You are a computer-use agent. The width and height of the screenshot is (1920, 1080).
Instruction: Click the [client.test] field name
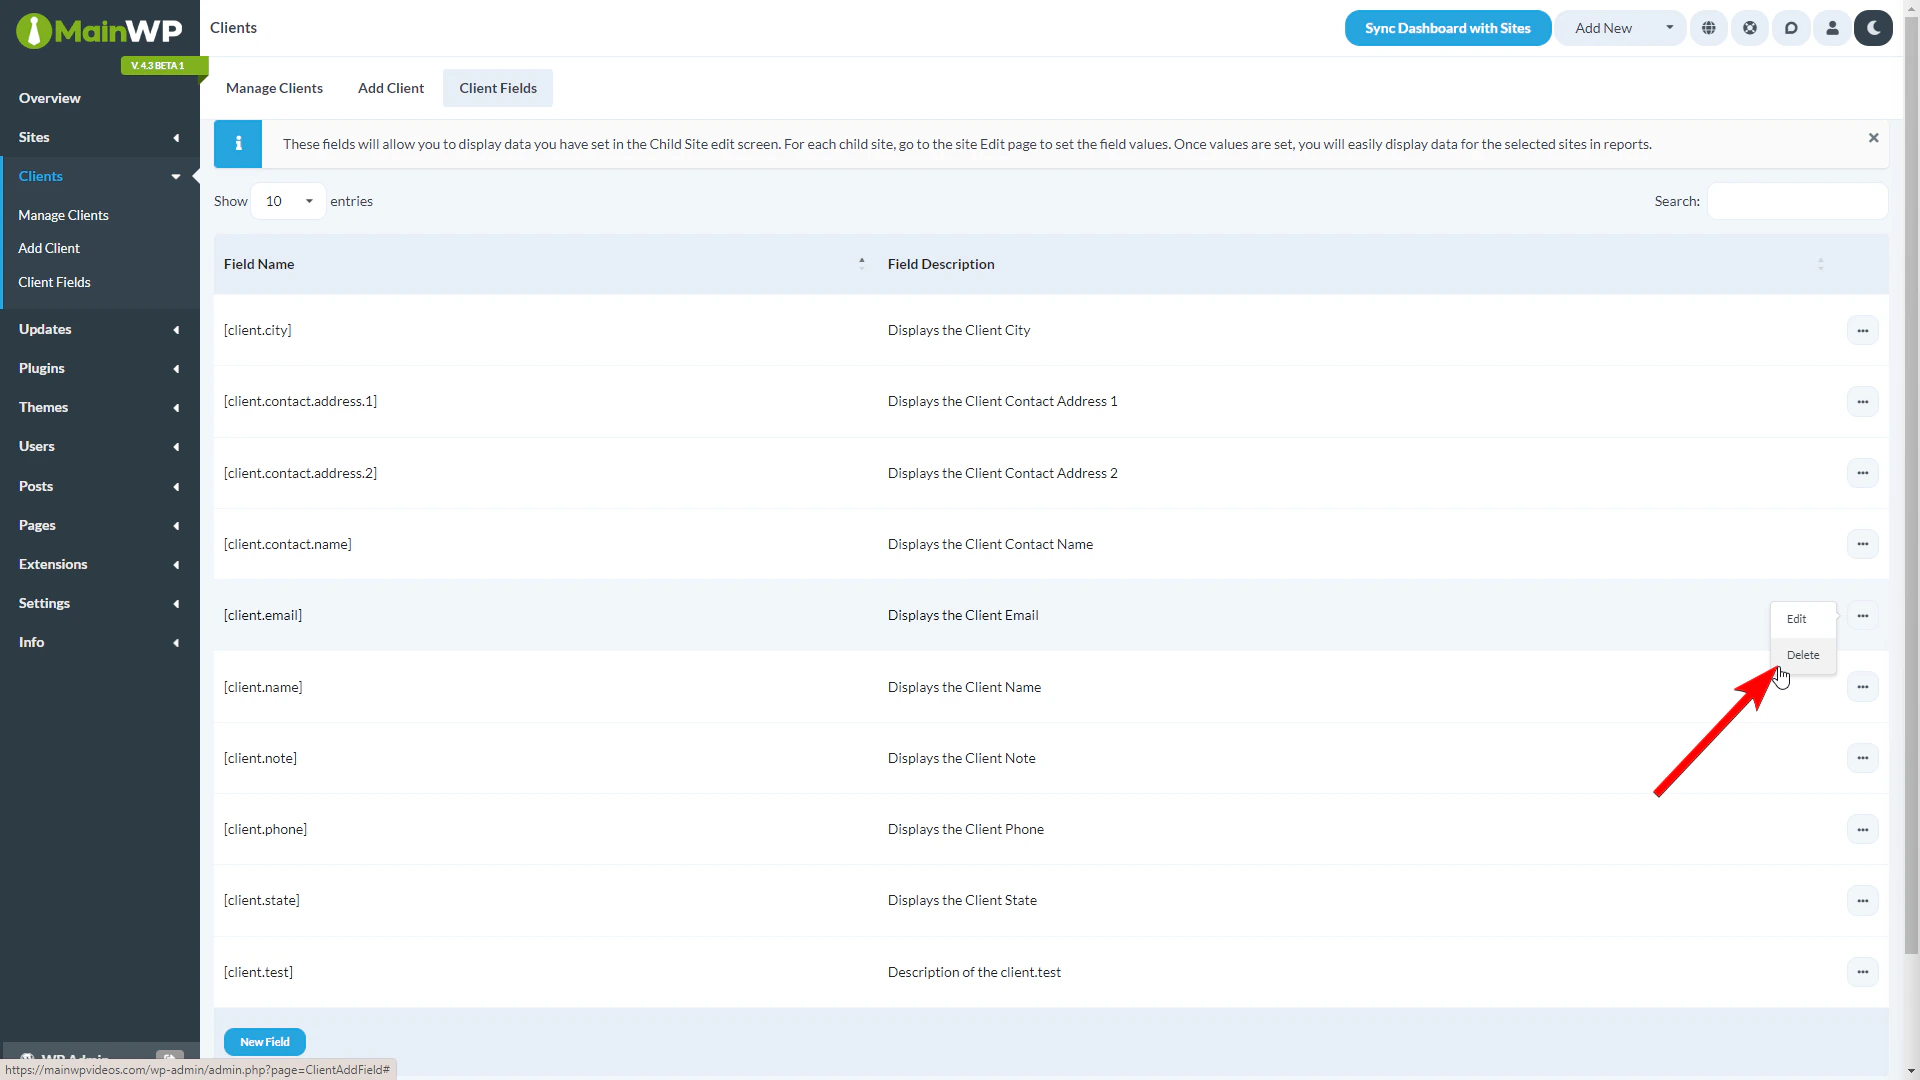click(x=258, y=972)
